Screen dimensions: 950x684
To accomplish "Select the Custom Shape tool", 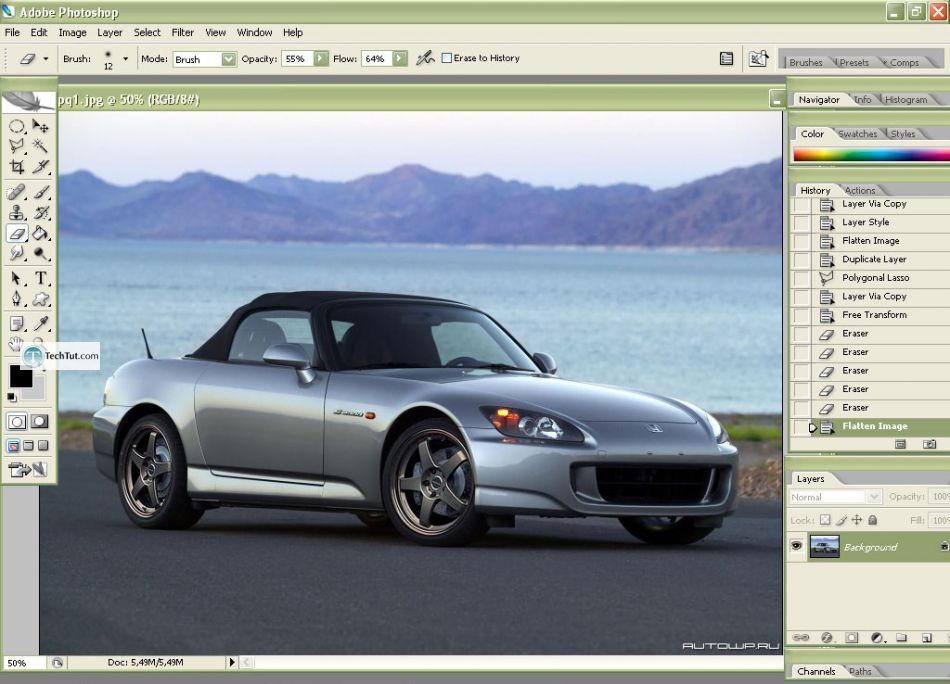I will tap(41, 299).
